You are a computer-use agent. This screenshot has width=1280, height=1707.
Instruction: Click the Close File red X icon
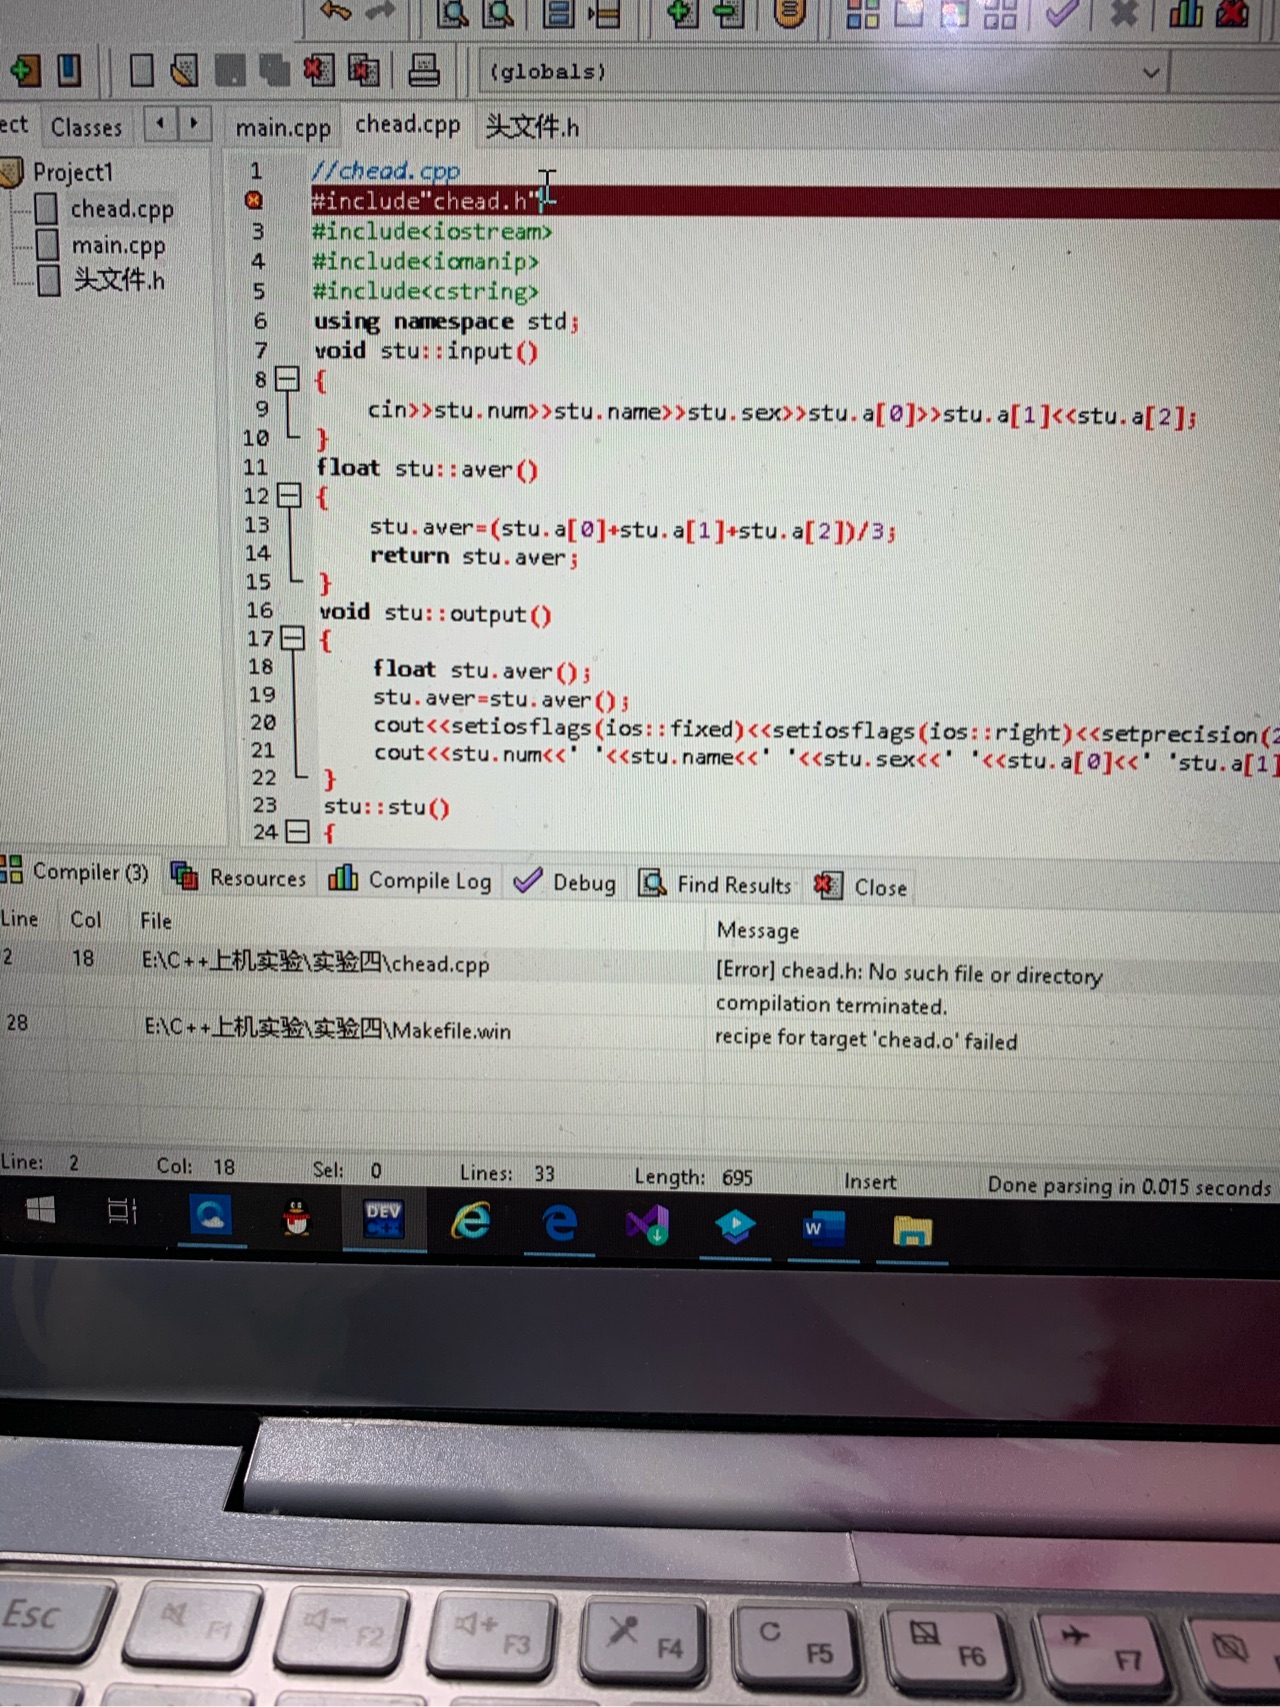[x=318, y=70]
